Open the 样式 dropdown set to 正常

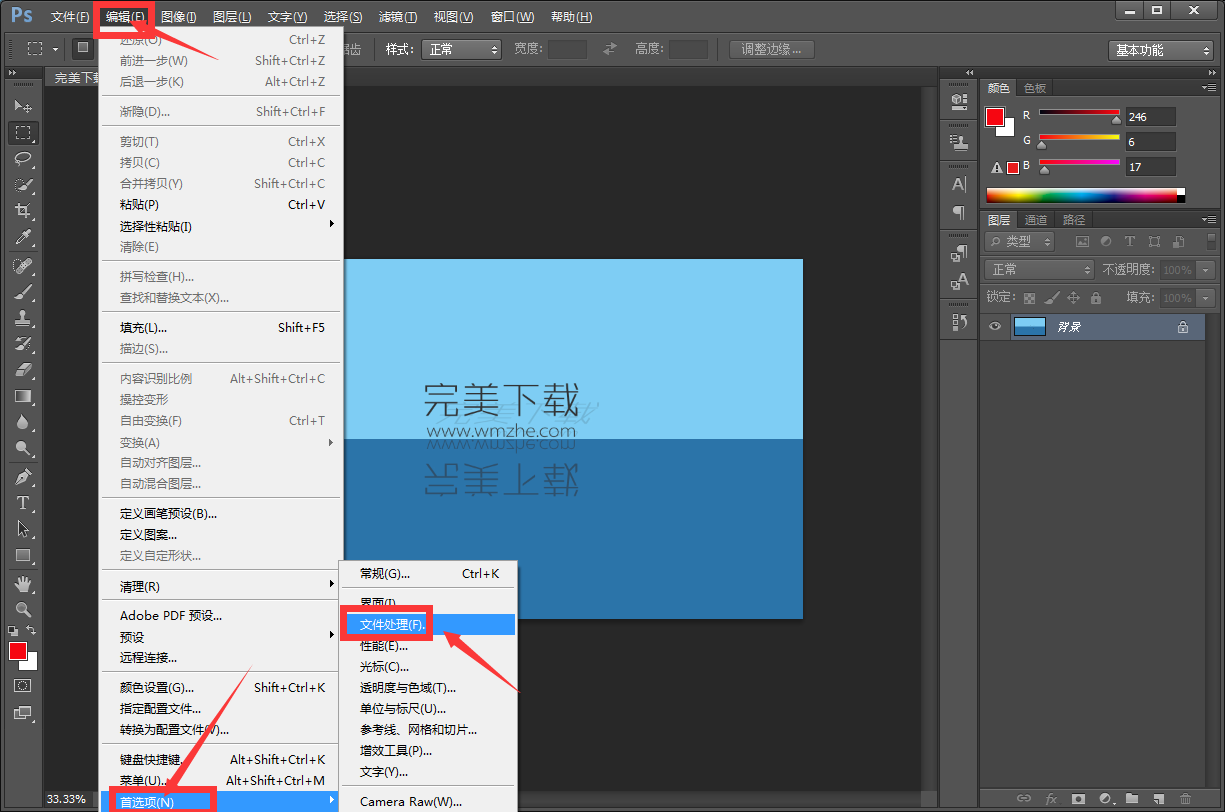(x=461, y=49)
